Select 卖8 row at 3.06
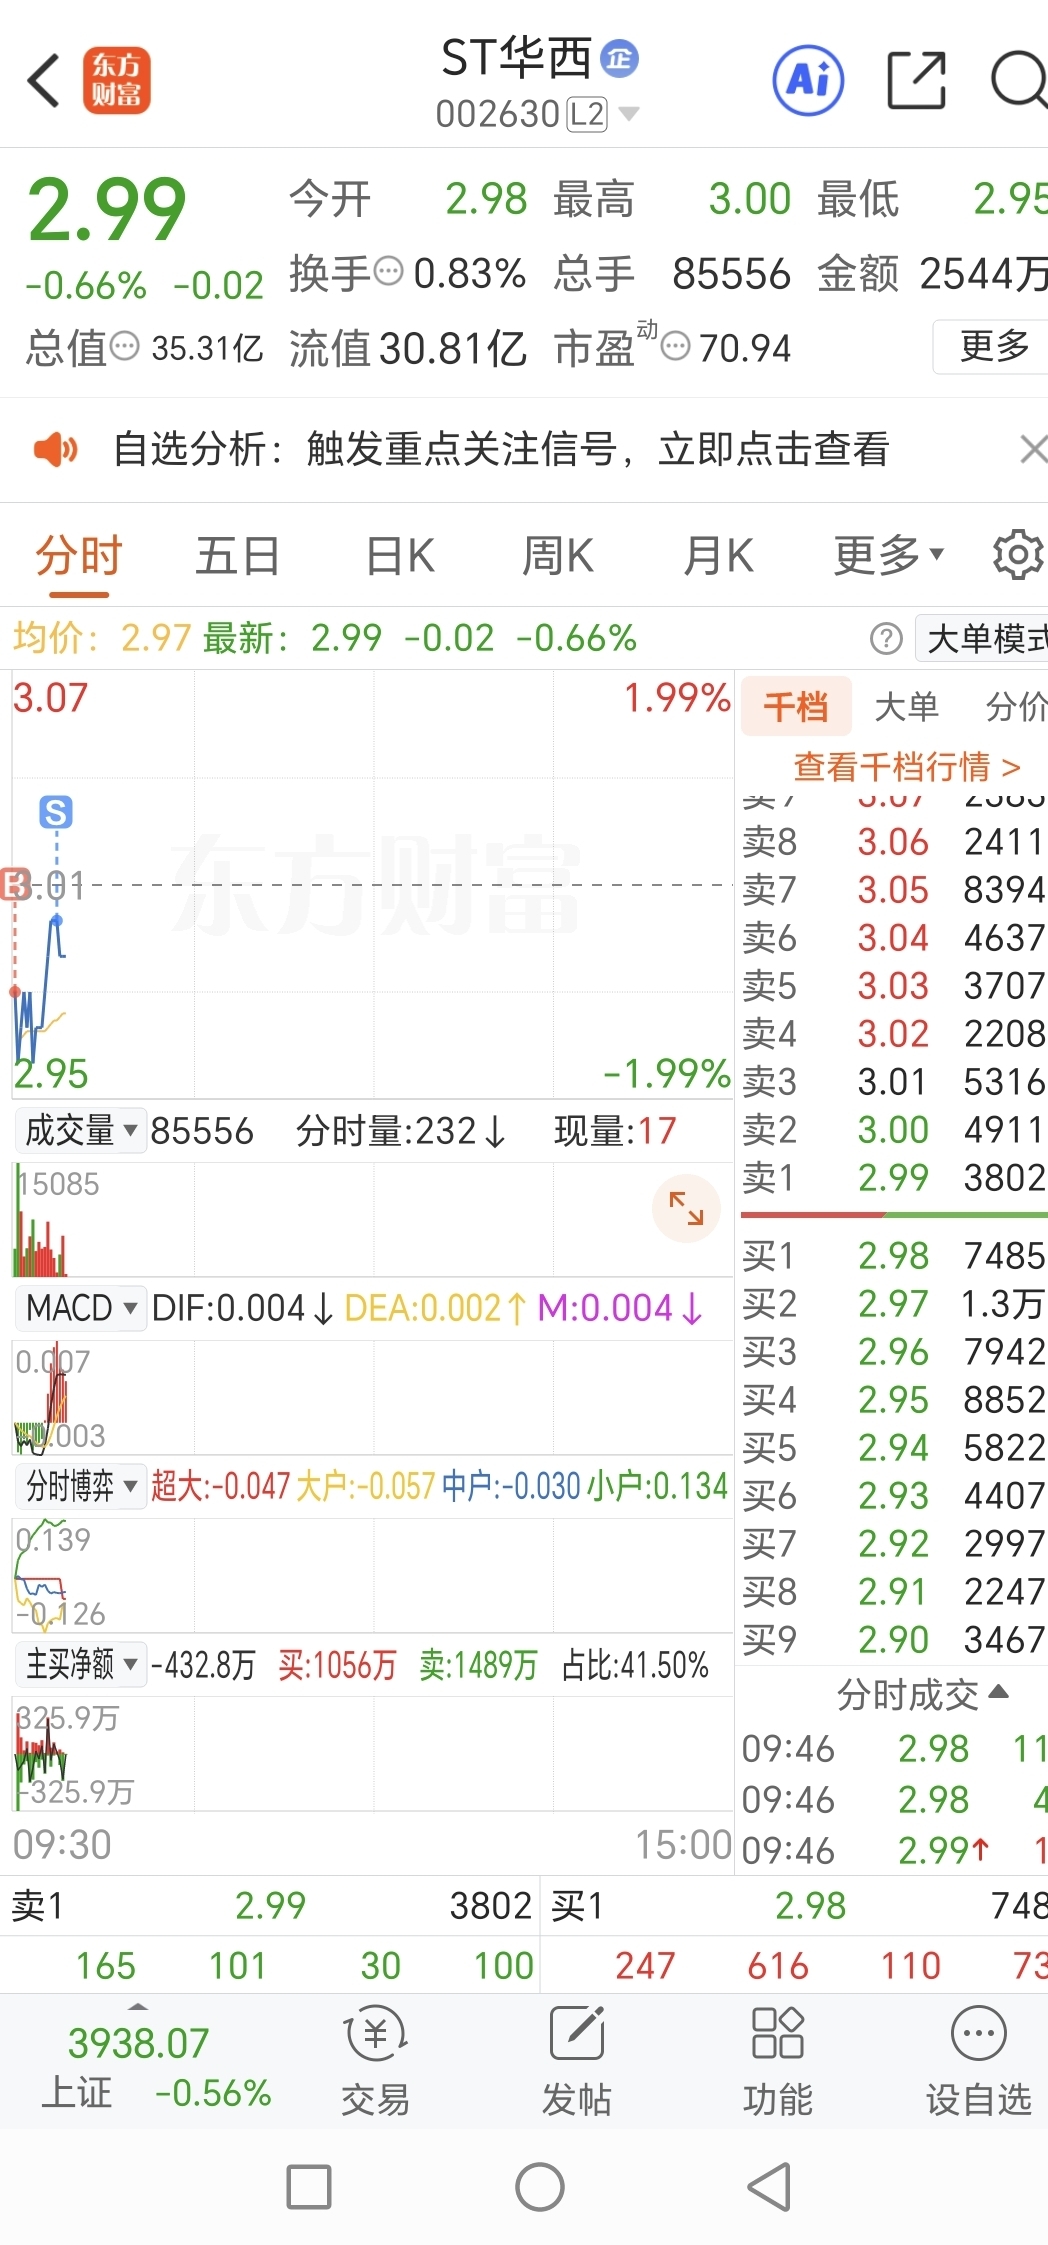Image resolution: width=1048 pixels, height=2245 pixels. click(x=894, y=841)
